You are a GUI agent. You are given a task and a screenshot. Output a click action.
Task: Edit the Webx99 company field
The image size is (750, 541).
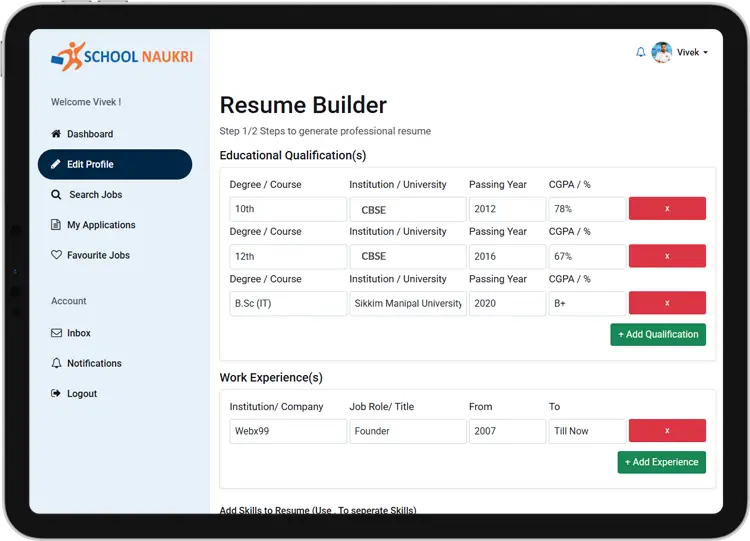[x=288, y=431]
